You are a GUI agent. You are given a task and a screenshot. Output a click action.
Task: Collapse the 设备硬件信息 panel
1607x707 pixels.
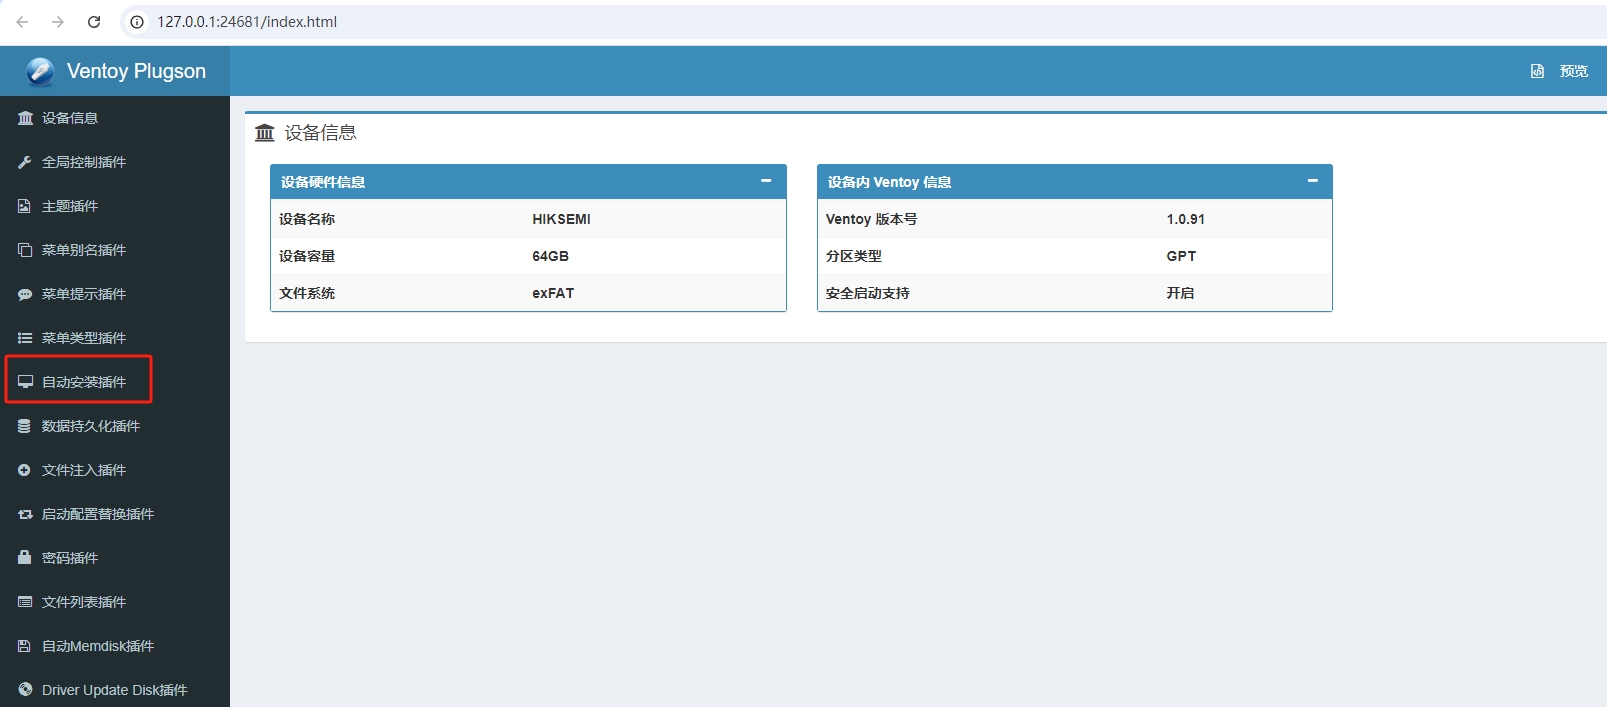[766, 181]
